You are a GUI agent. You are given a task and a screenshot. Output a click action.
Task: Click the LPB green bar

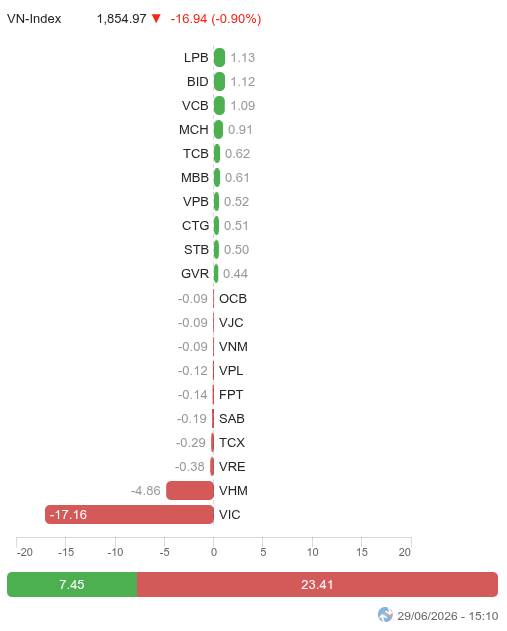[x=219, y=58]
